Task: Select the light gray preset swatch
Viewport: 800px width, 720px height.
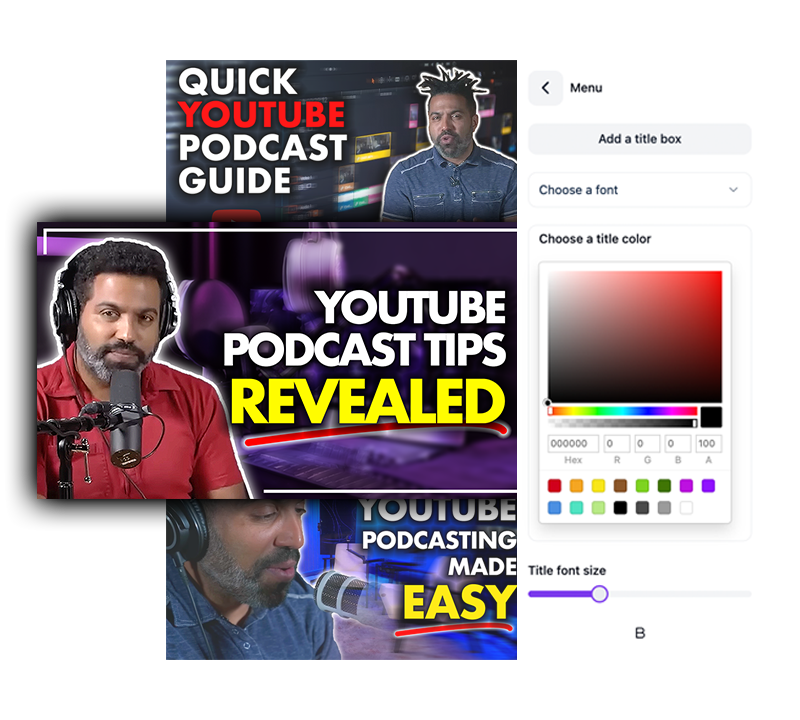Action: pos(664,508)
